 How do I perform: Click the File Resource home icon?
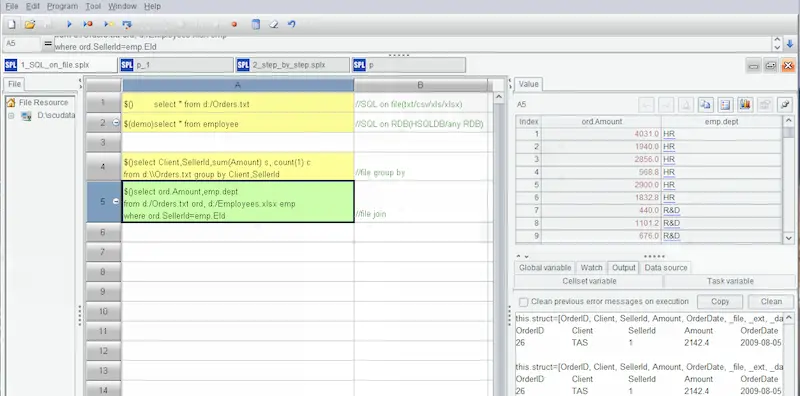pos(11,103)
